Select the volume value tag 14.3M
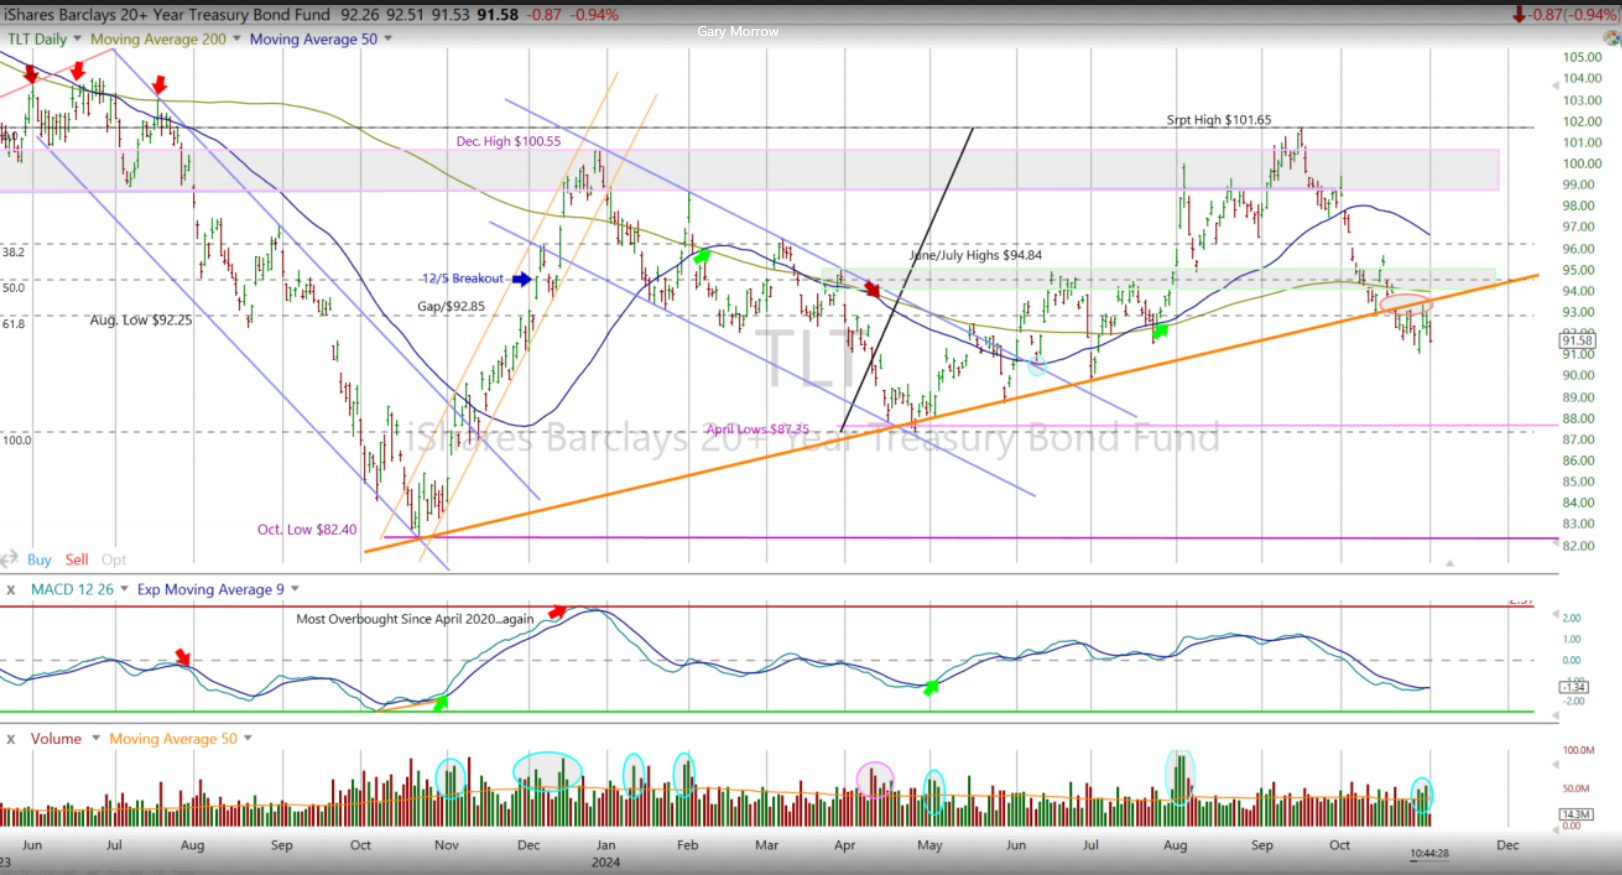The width and height of the screenshot is (1622, 875). point(1576,815)
